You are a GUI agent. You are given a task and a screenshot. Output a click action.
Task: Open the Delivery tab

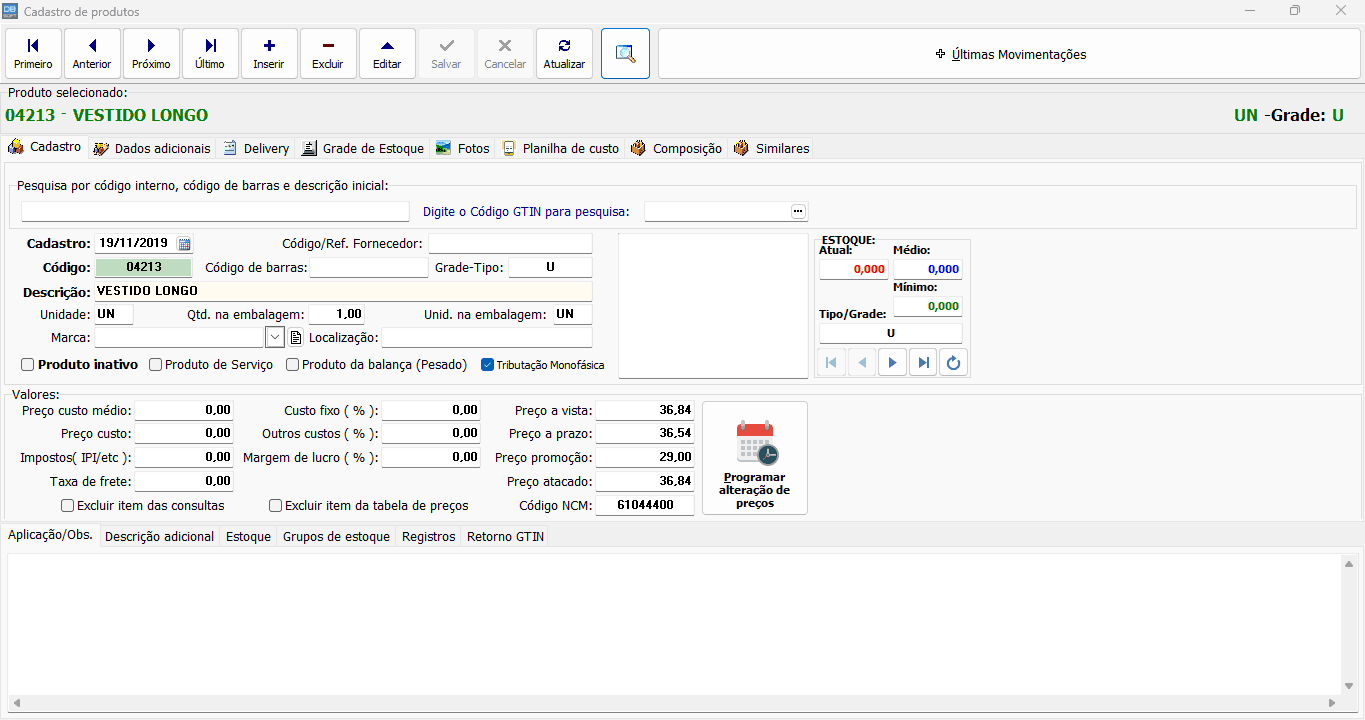point(256,148)
